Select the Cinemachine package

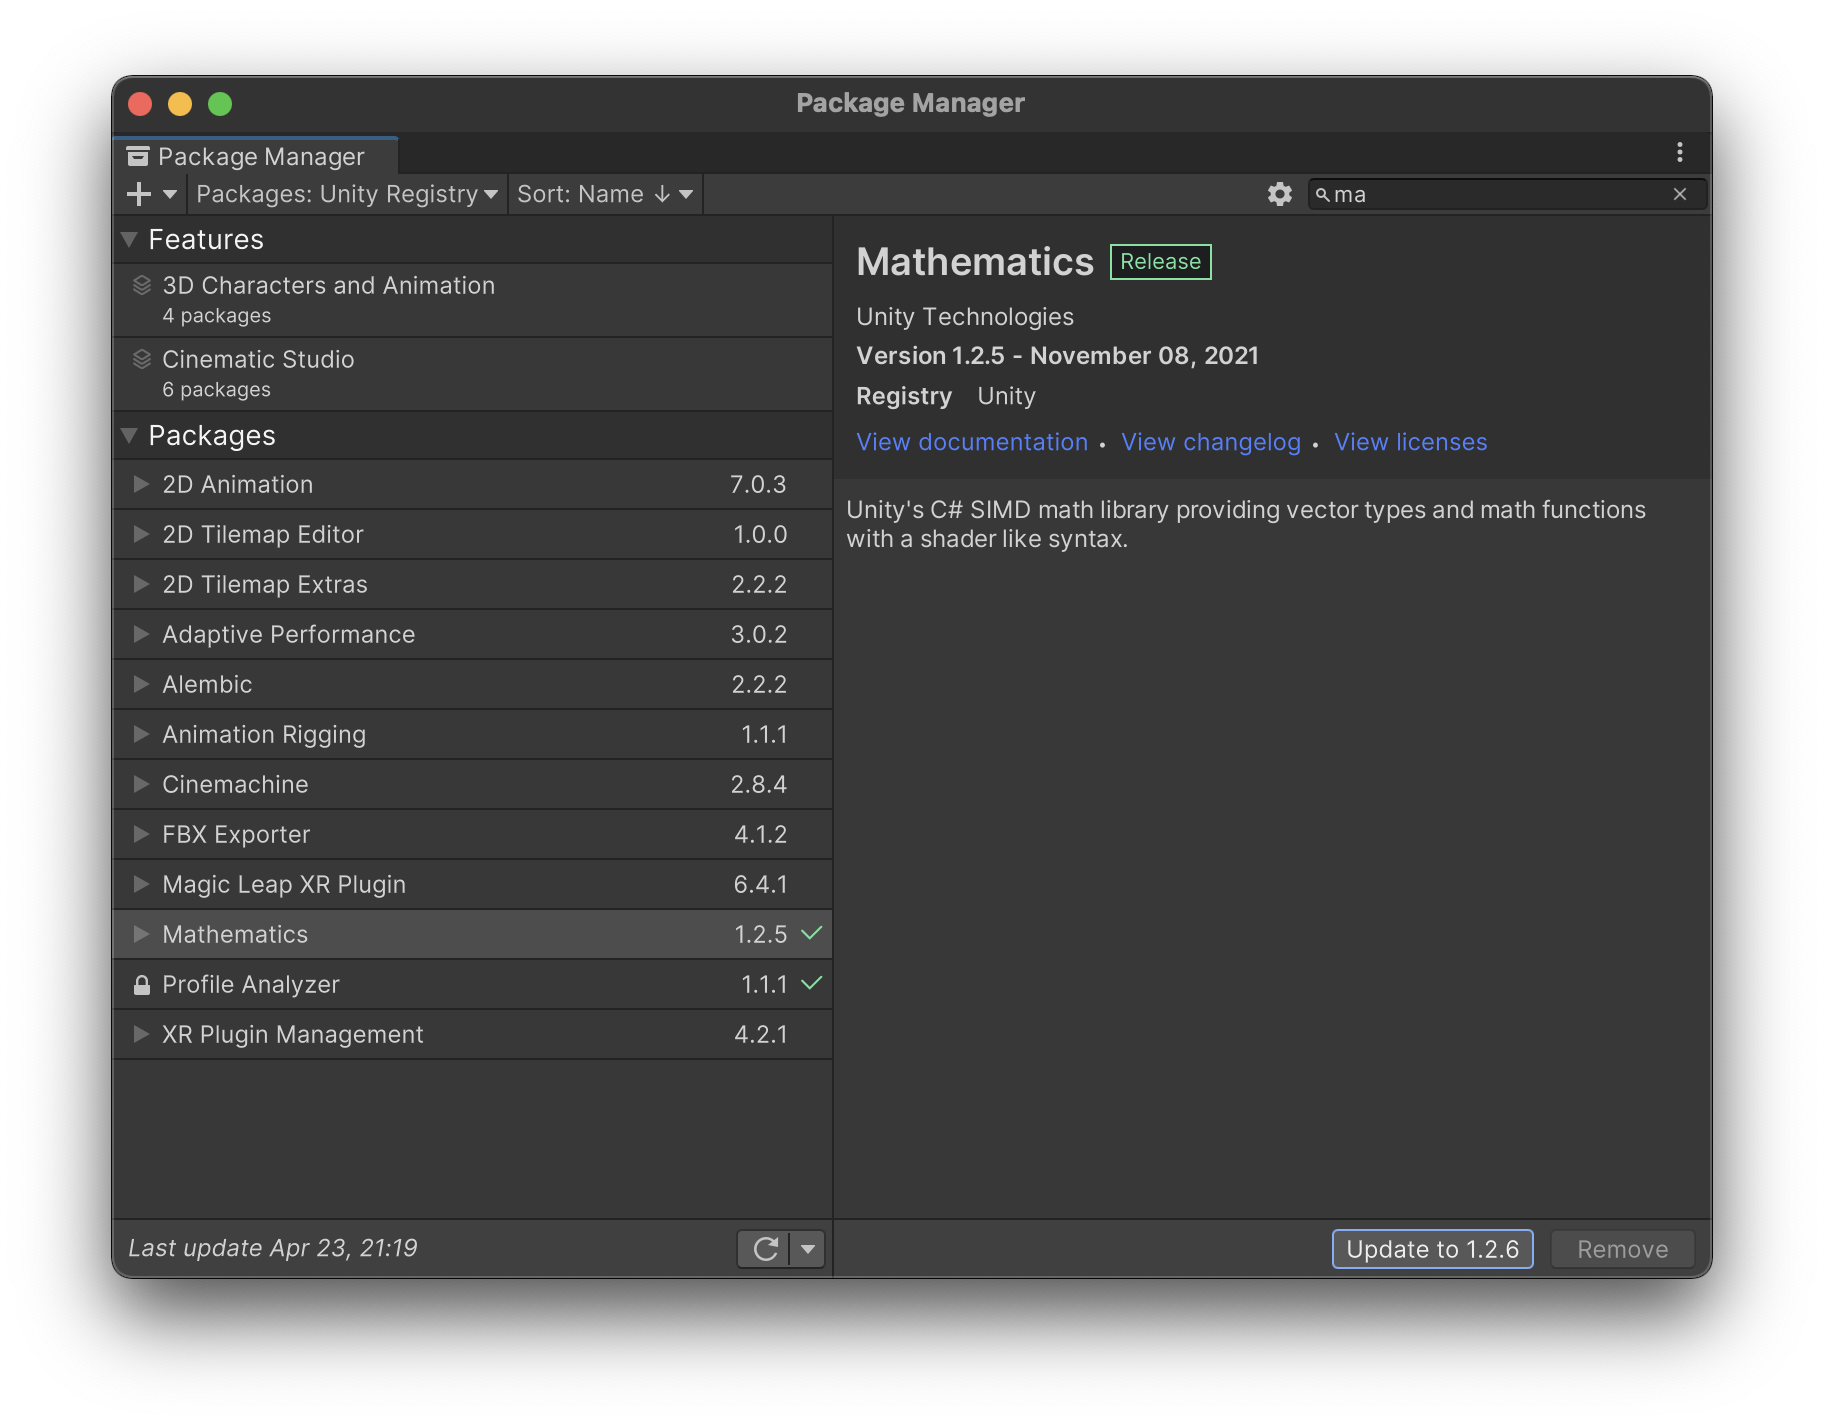click(473, 784)
